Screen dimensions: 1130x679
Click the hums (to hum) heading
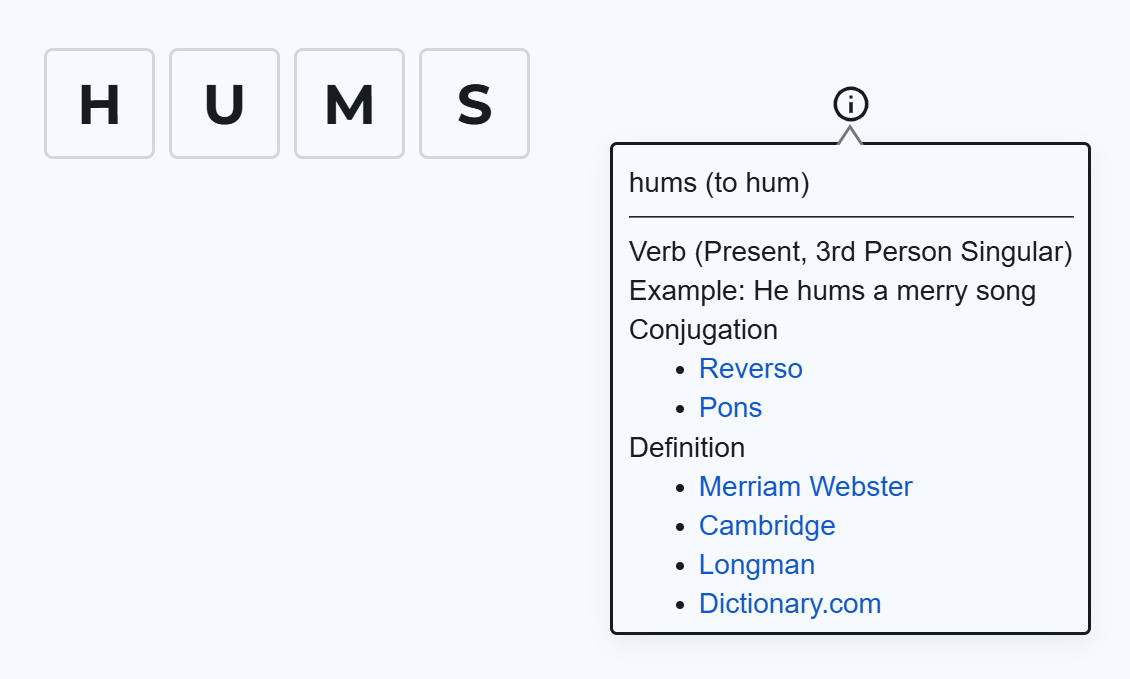[x=720, y=183]
